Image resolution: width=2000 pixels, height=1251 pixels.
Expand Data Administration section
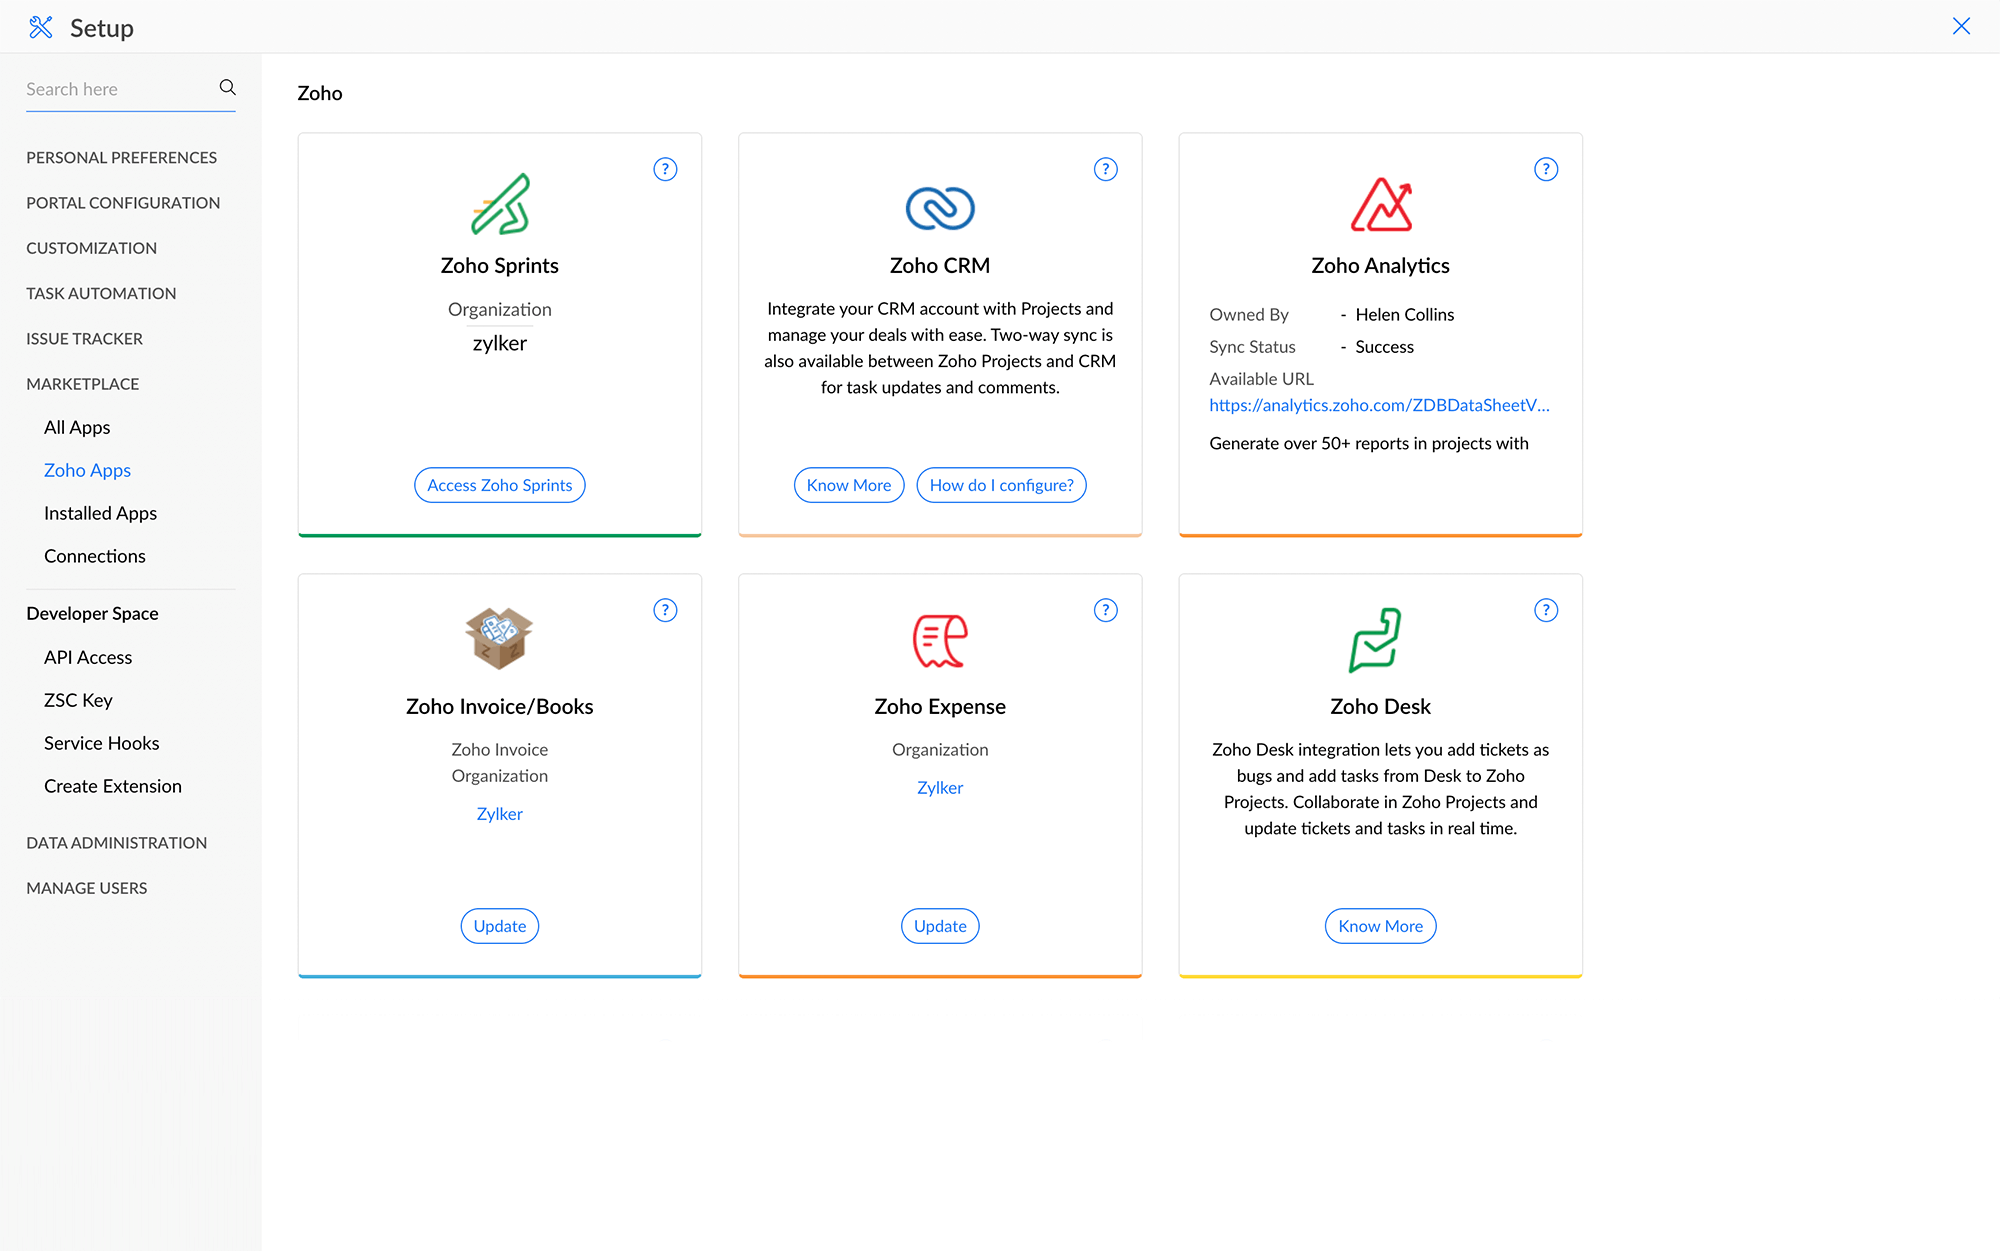(116, 843)
